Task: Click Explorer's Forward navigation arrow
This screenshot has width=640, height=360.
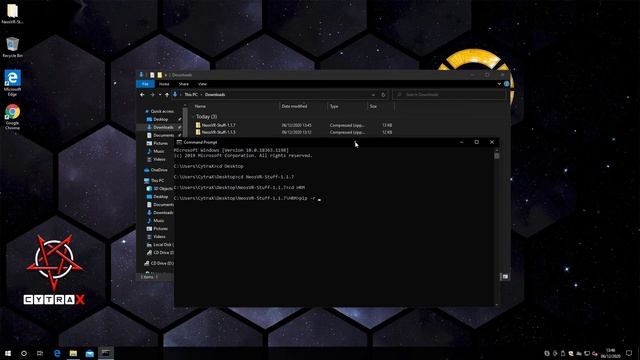Action: [152, 95]
